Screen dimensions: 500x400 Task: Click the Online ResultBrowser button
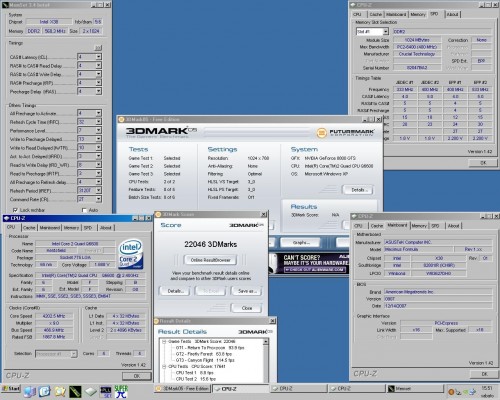point(210,260)
